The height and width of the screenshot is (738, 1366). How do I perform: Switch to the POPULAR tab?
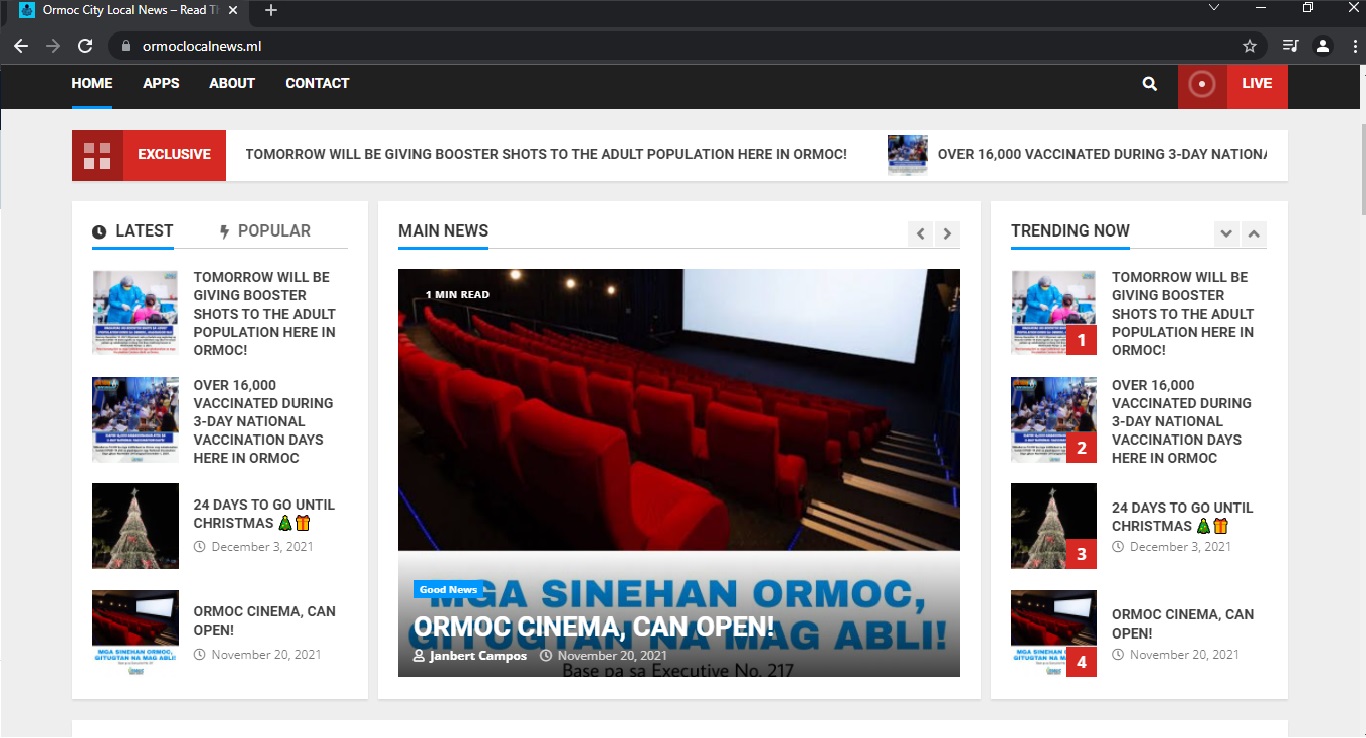[265, 231]
